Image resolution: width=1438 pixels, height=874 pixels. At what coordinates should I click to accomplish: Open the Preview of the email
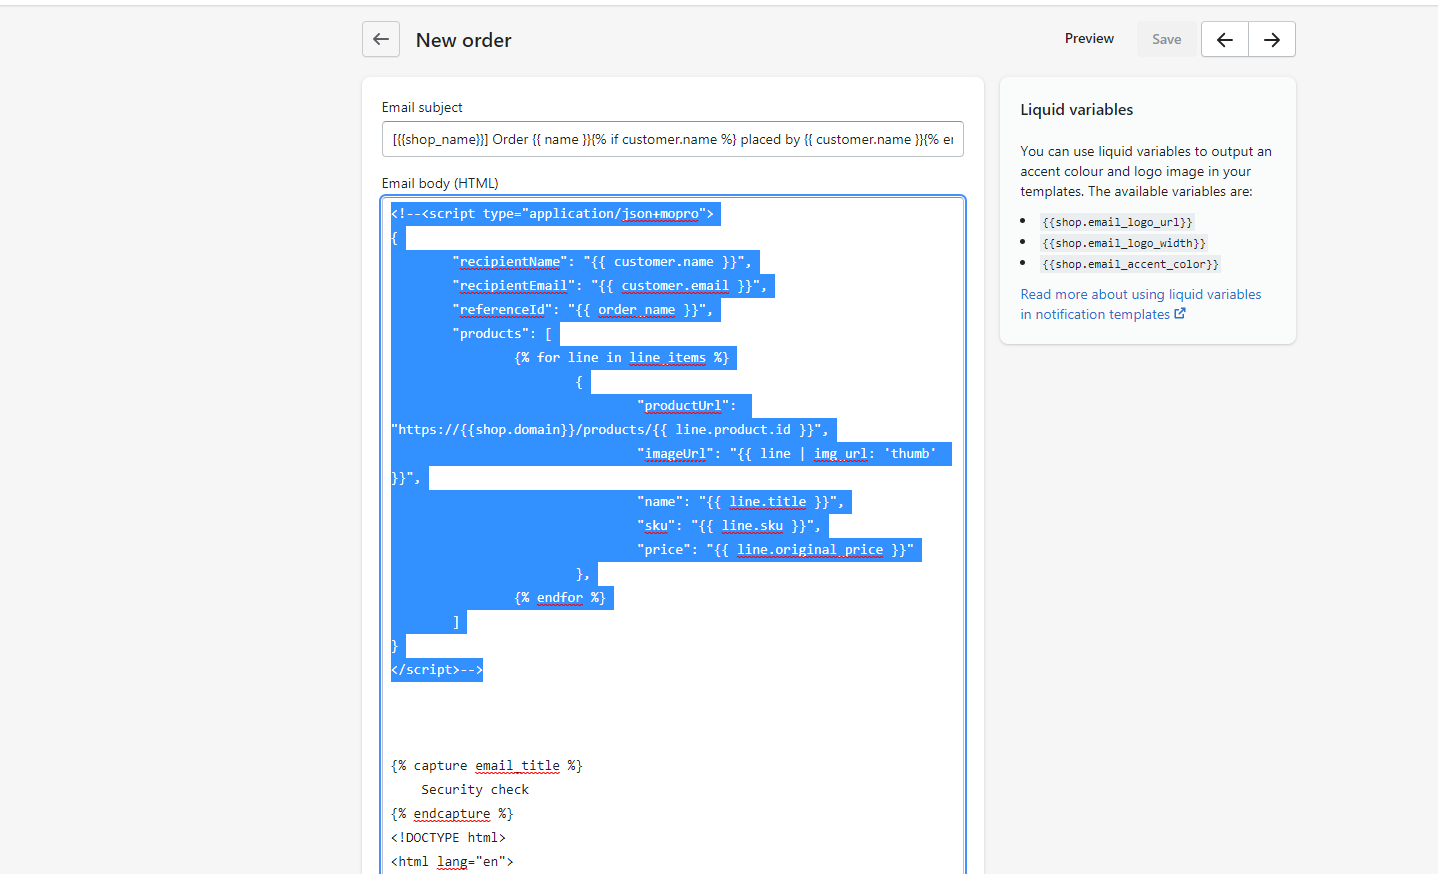pos(1089,39)
